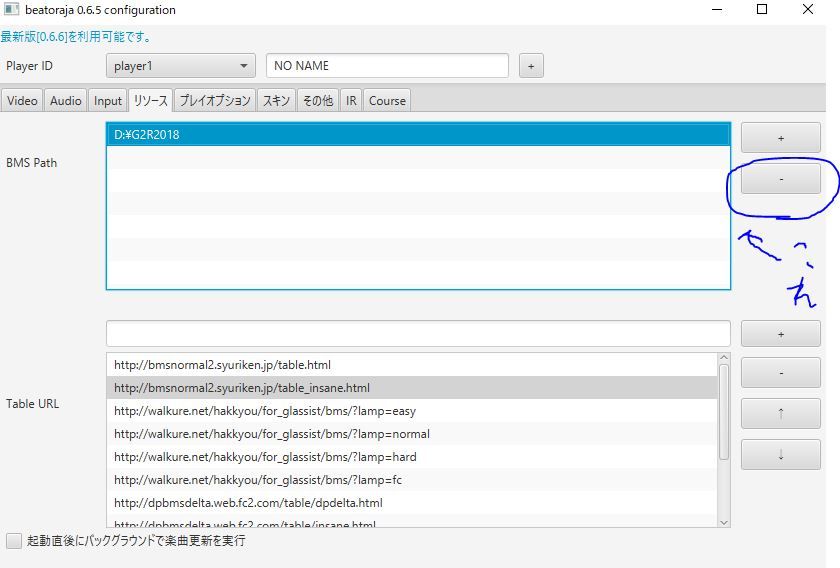
Task: Select the リソース tab
Action: [x=151, y=101]
